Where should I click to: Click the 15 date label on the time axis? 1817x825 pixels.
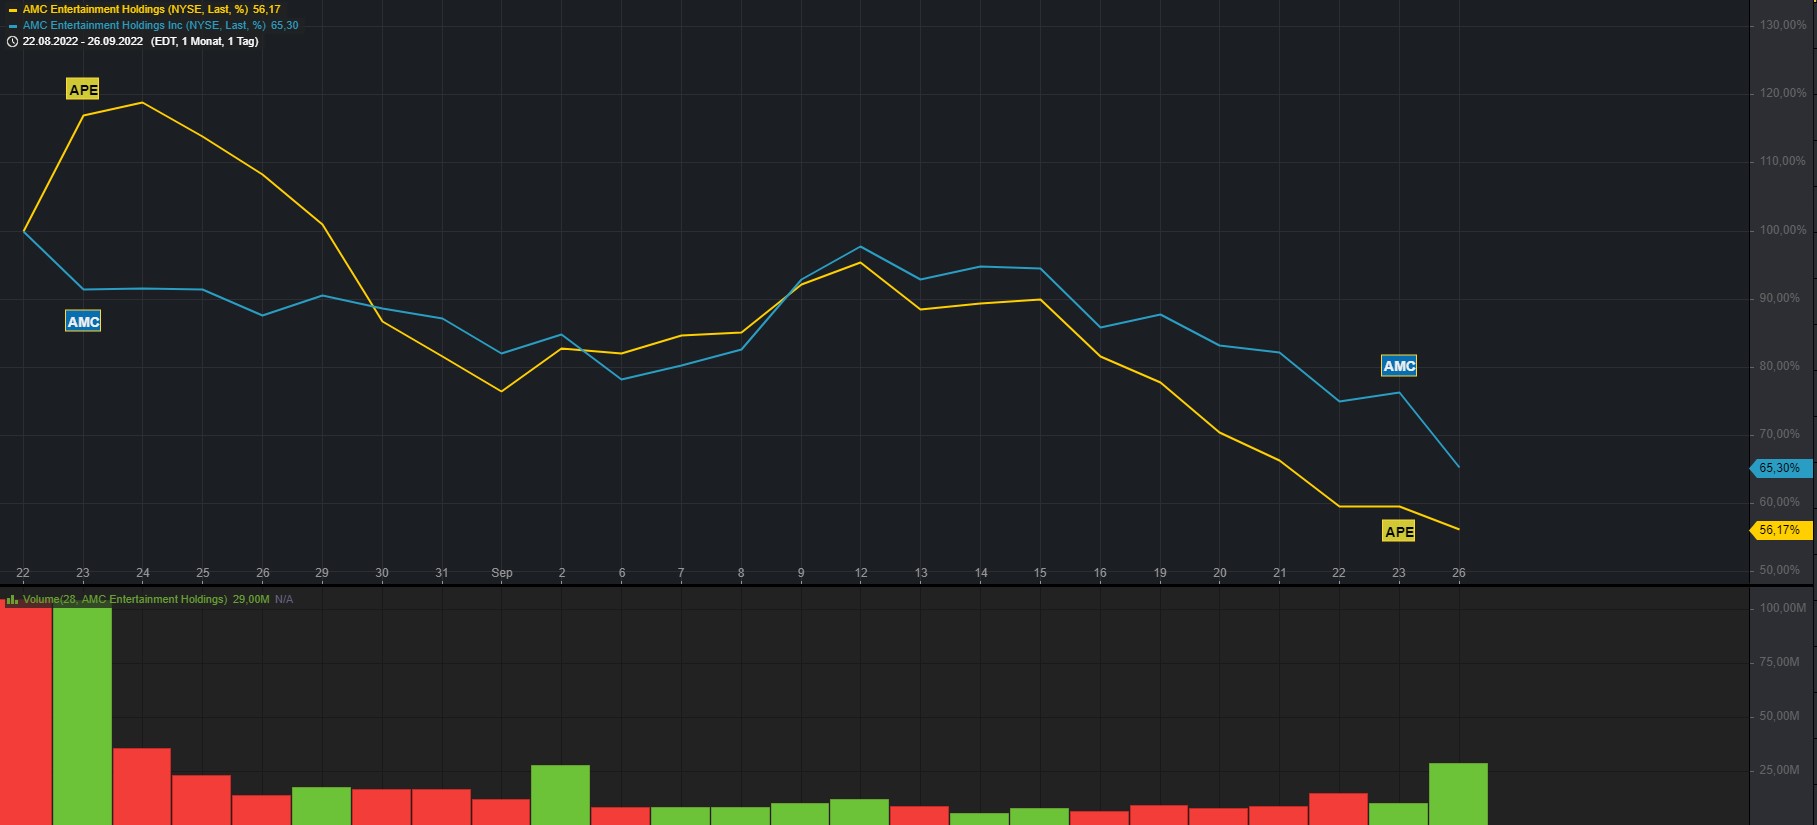1040,573
